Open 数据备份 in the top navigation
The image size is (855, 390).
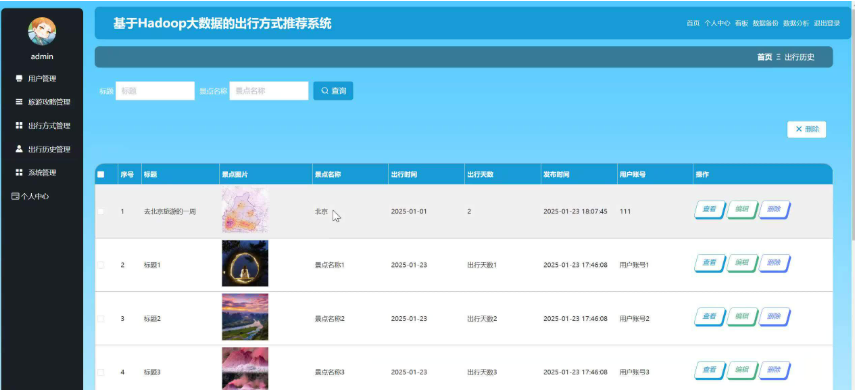pos(766,23)
